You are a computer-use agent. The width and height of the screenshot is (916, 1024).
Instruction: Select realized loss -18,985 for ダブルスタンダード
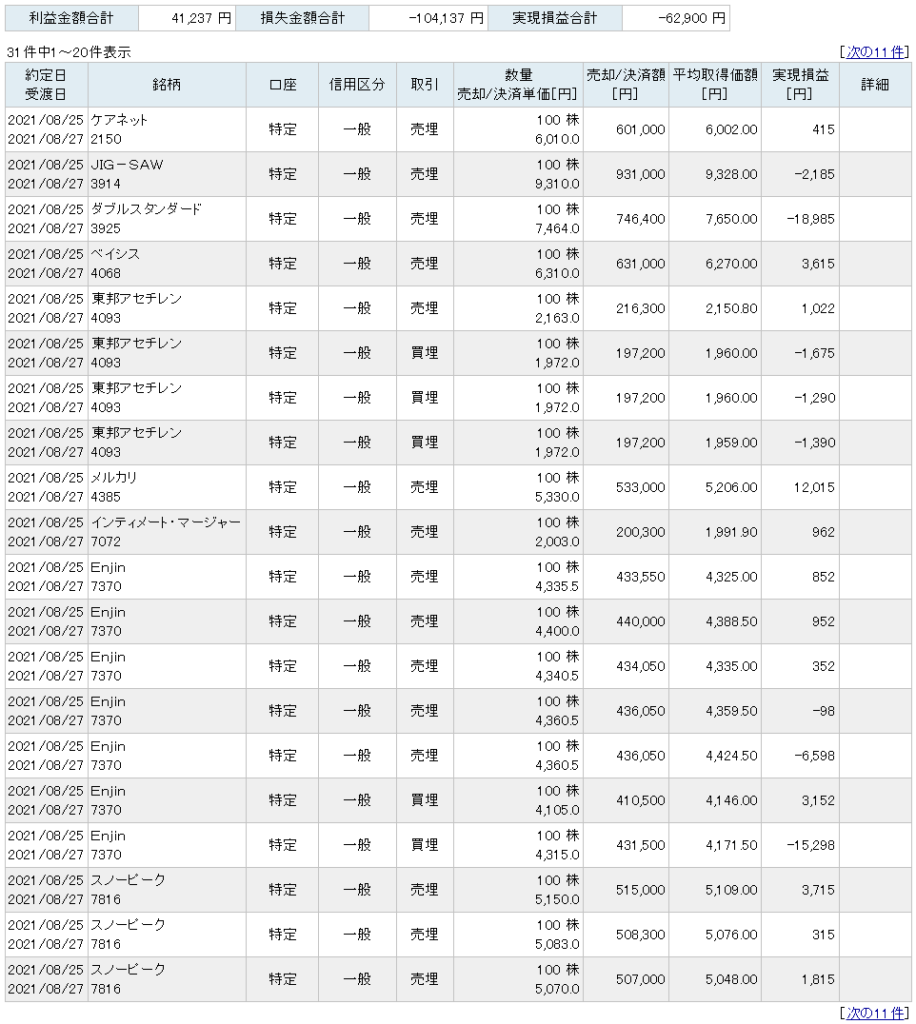[x=810, y=219]
